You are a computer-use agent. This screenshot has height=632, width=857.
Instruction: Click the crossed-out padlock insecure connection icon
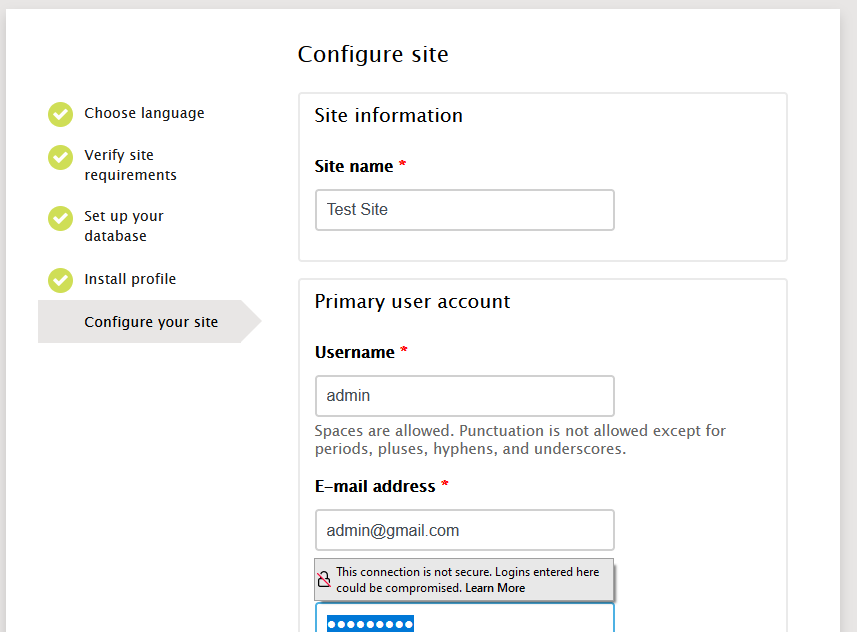pos(324,580)
